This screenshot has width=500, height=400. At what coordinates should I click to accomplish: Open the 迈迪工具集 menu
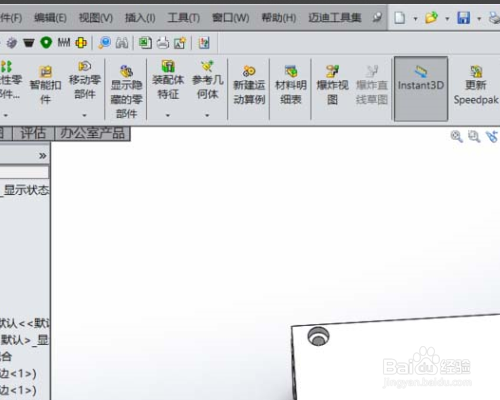click(x=335, y=18)
